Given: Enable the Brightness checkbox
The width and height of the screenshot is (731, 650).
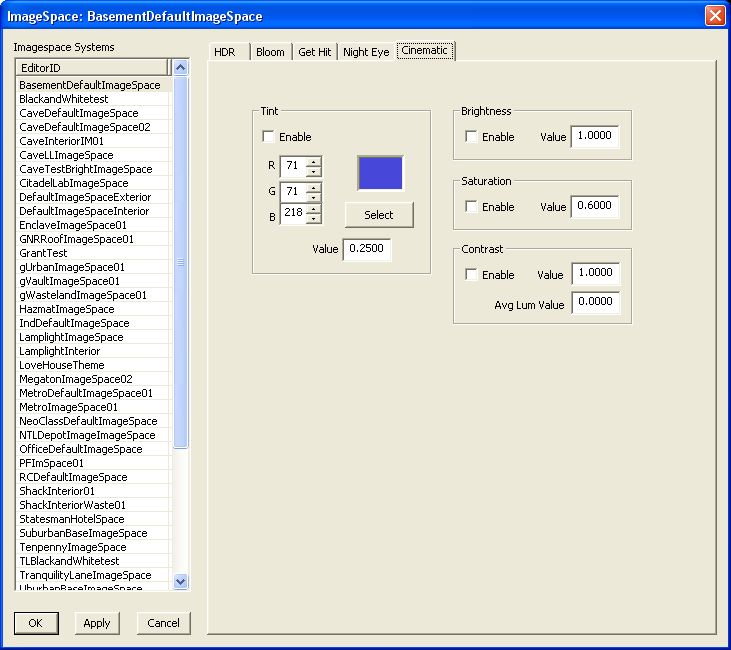Looking at the screenshot, I should tap(471, 137).
